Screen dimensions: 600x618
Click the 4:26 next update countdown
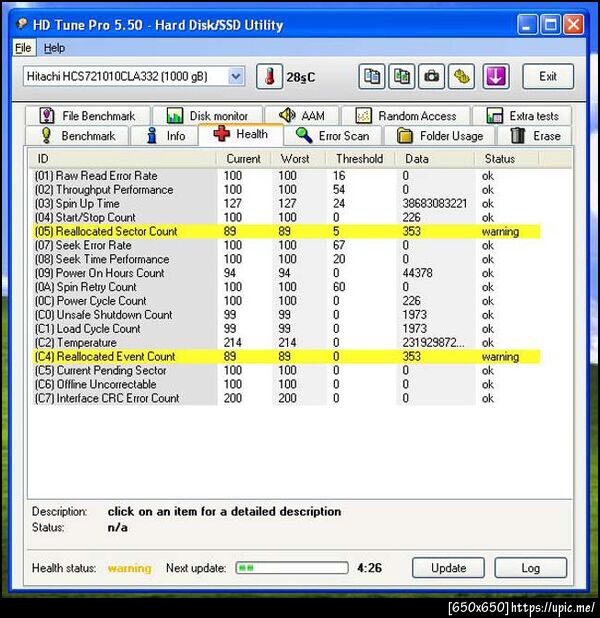[369, 568]
